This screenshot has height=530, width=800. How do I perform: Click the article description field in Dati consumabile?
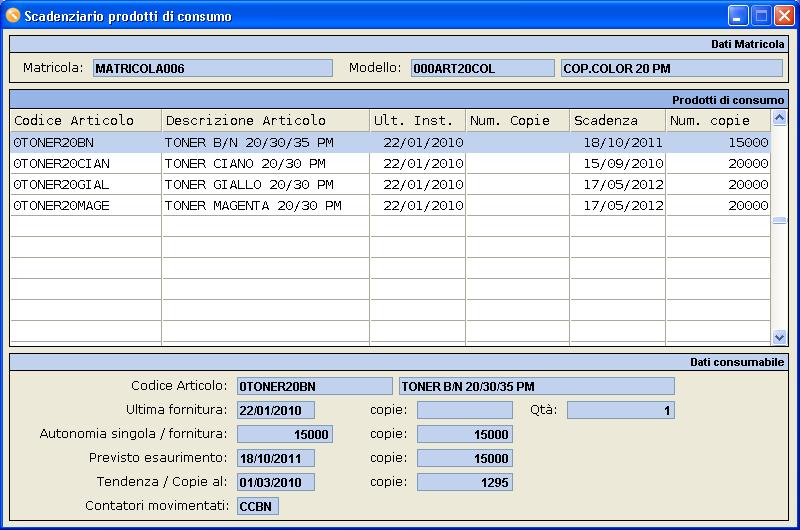click(x=537, y=386)
